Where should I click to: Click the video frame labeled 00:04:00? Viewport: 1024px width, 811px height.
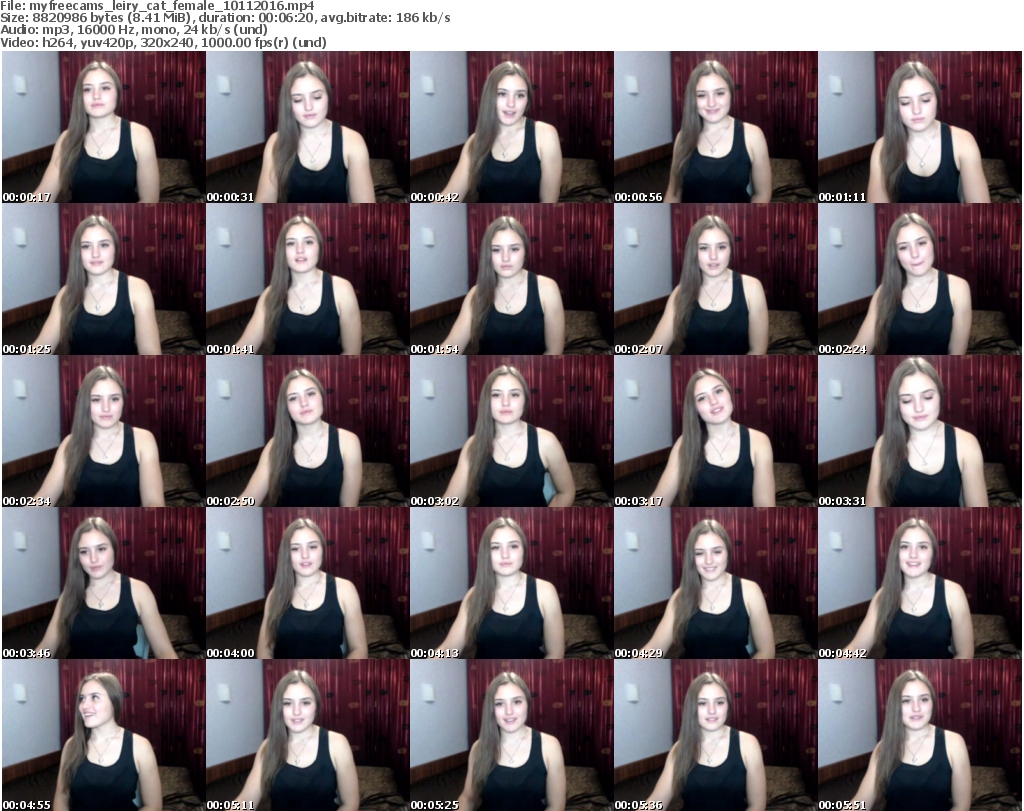308,583
